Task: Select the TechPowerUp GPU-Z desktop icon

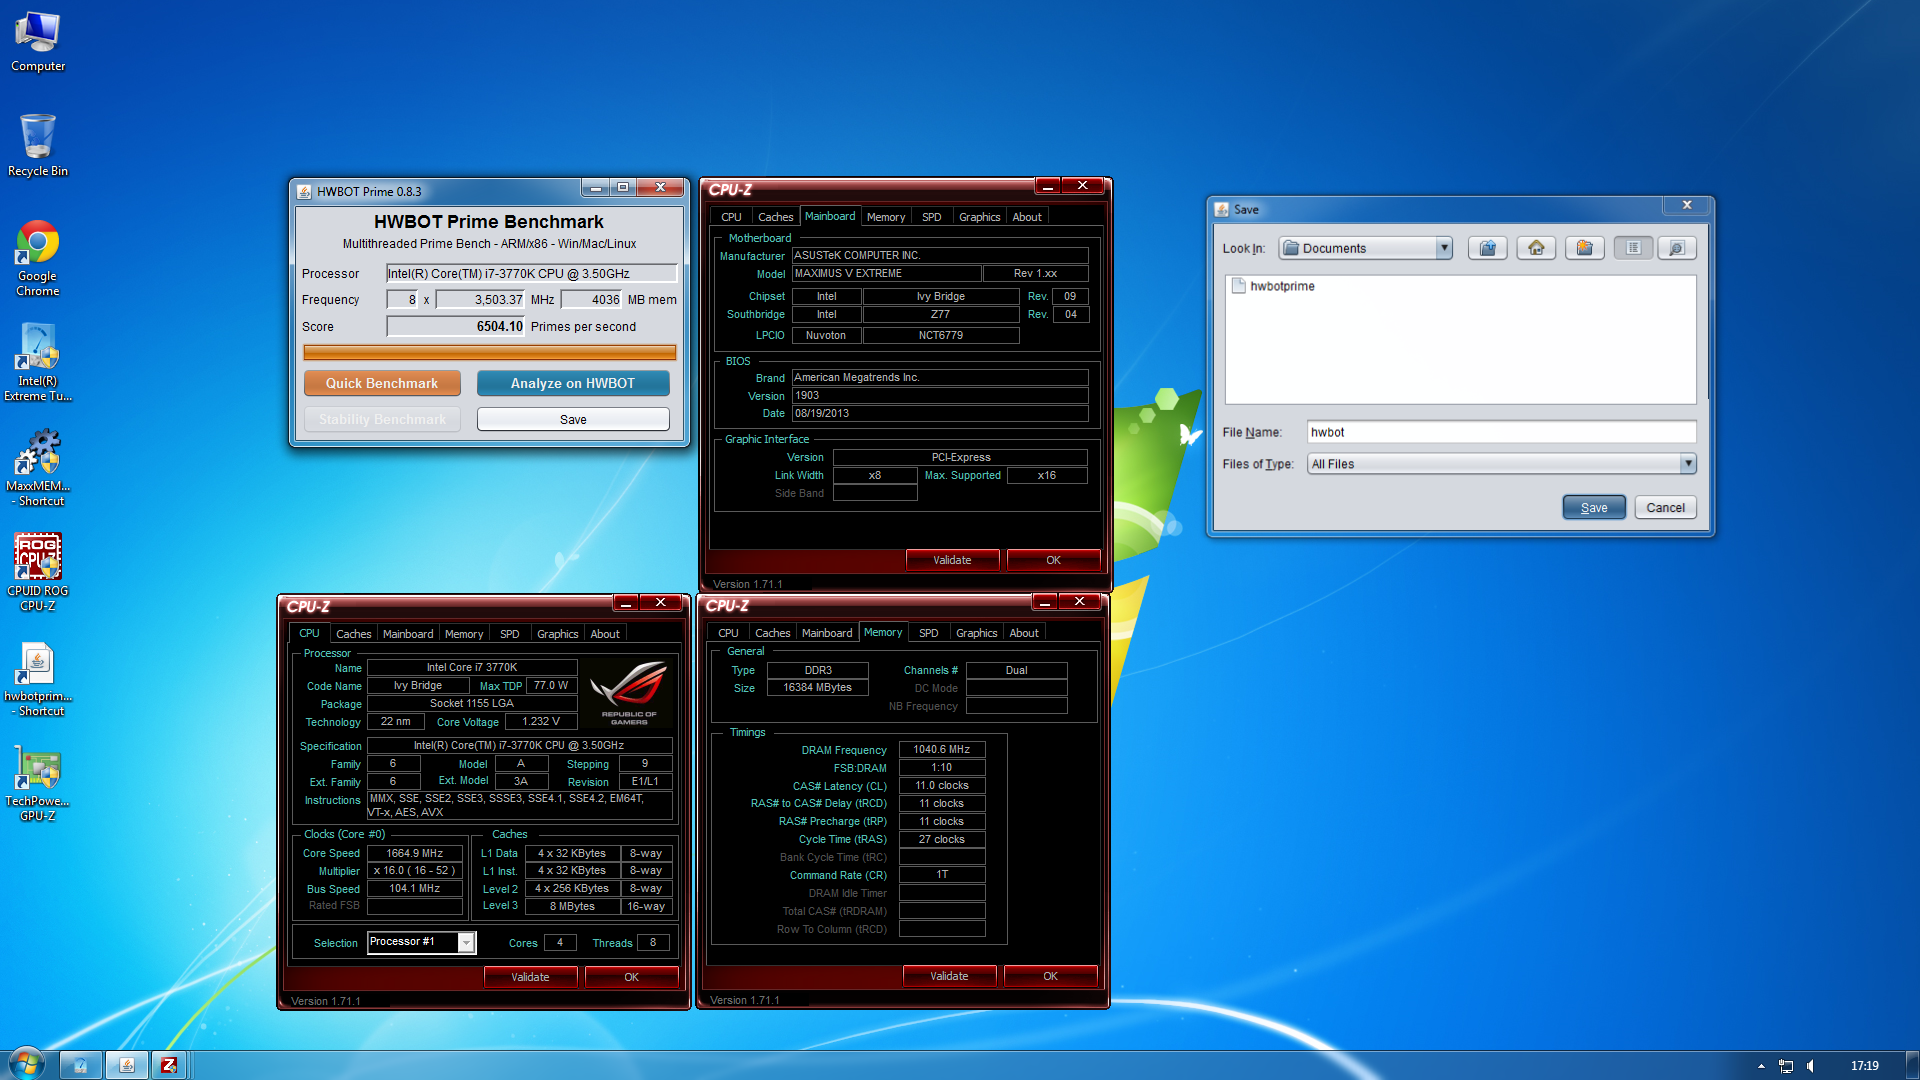Action: click(x=38, y=783)
